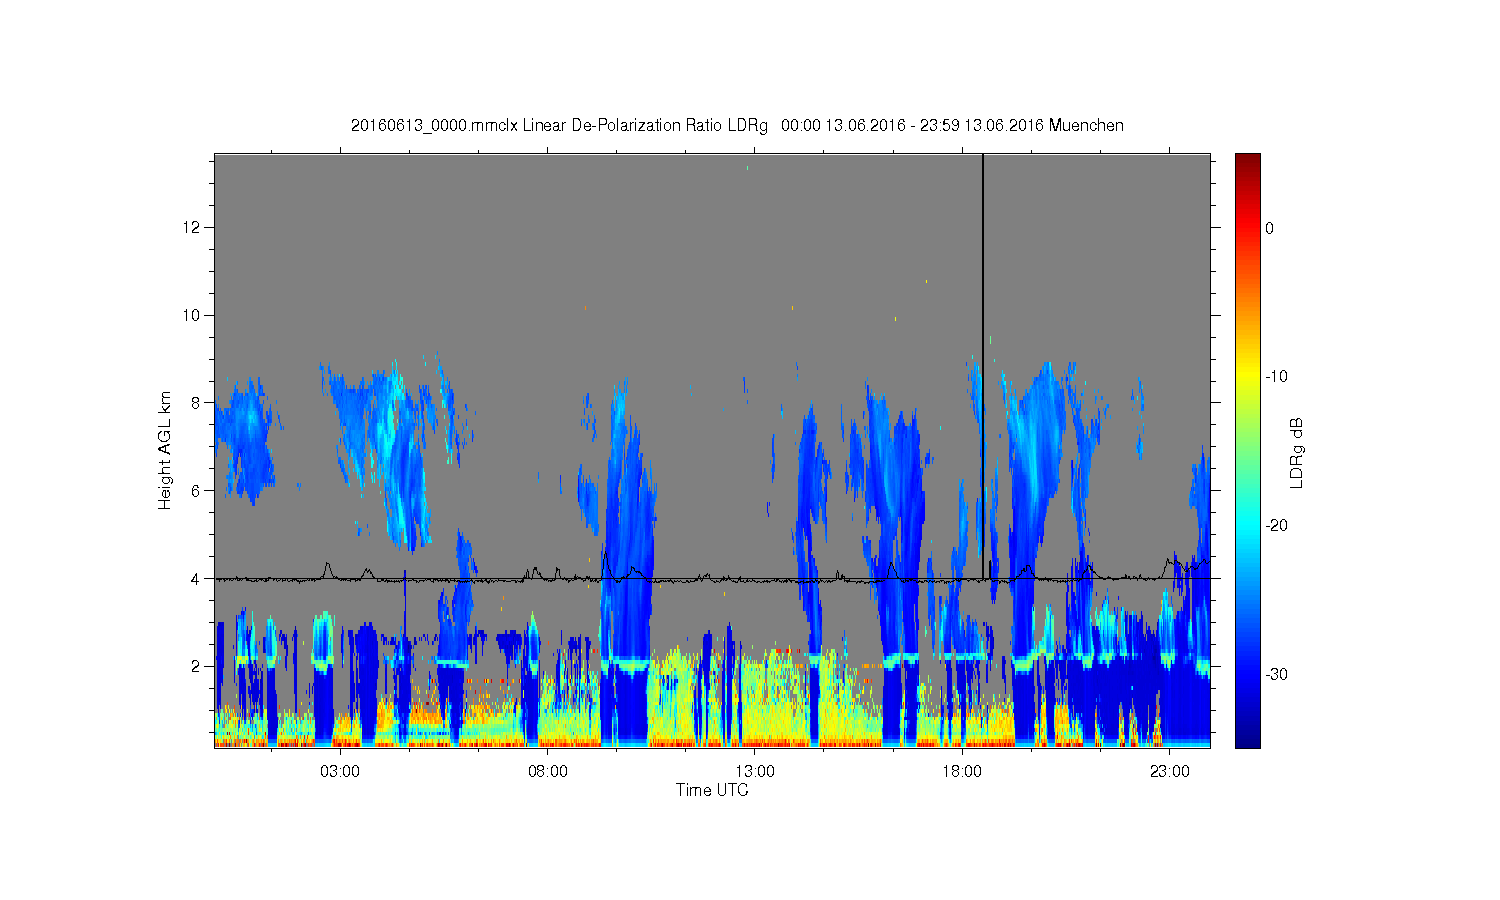Click the '23:00' time axis label

pos(1170,772)
